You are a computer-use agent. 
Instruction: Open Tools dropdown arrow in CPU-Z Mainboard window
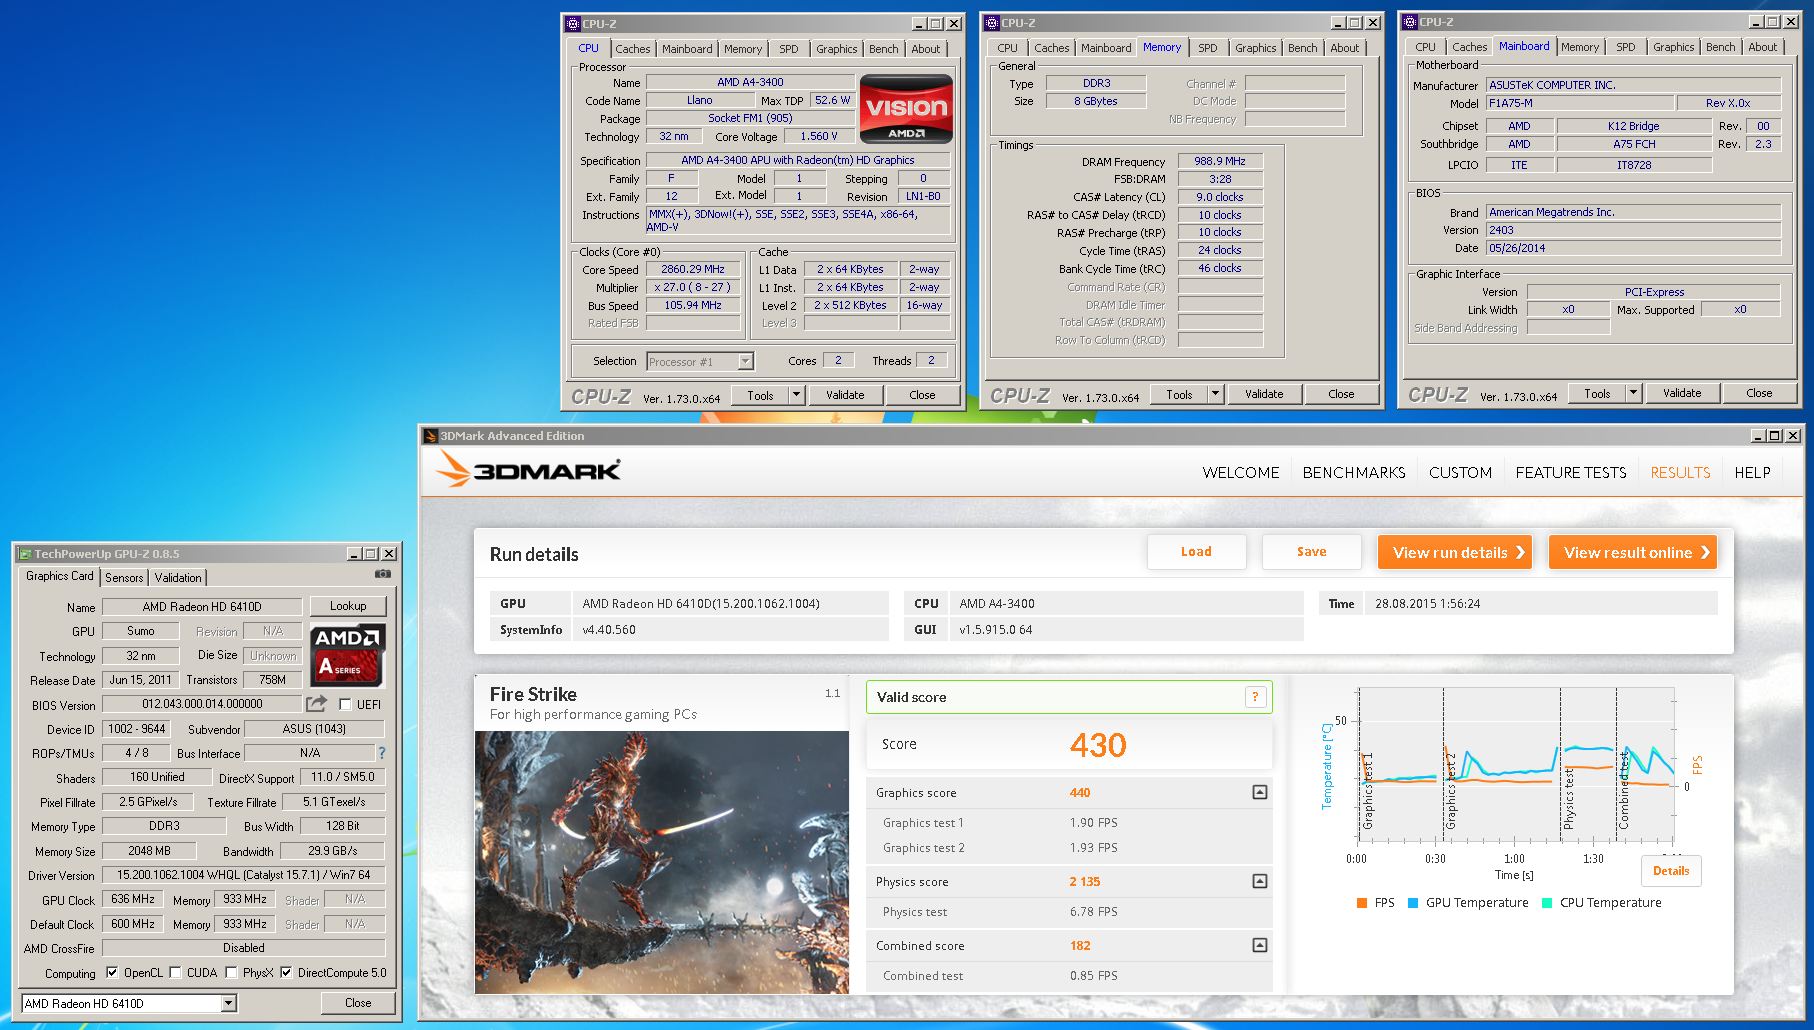(x=1634, y=393)
